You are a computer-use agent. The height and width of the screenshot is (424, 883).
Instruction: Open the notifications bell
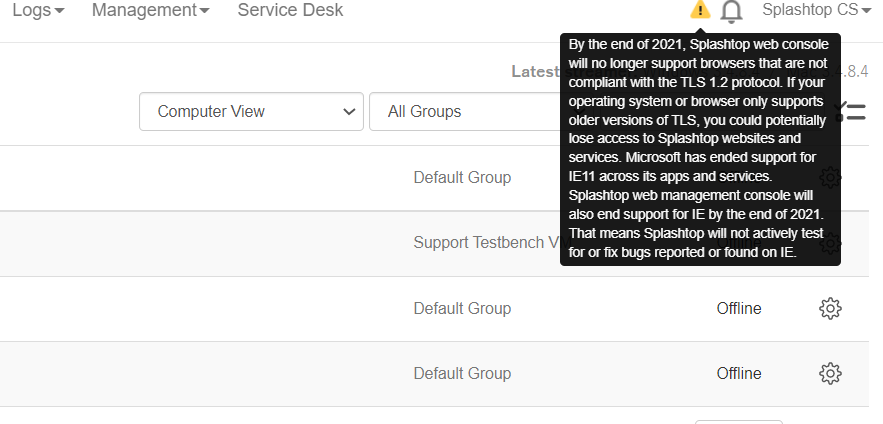732,11
